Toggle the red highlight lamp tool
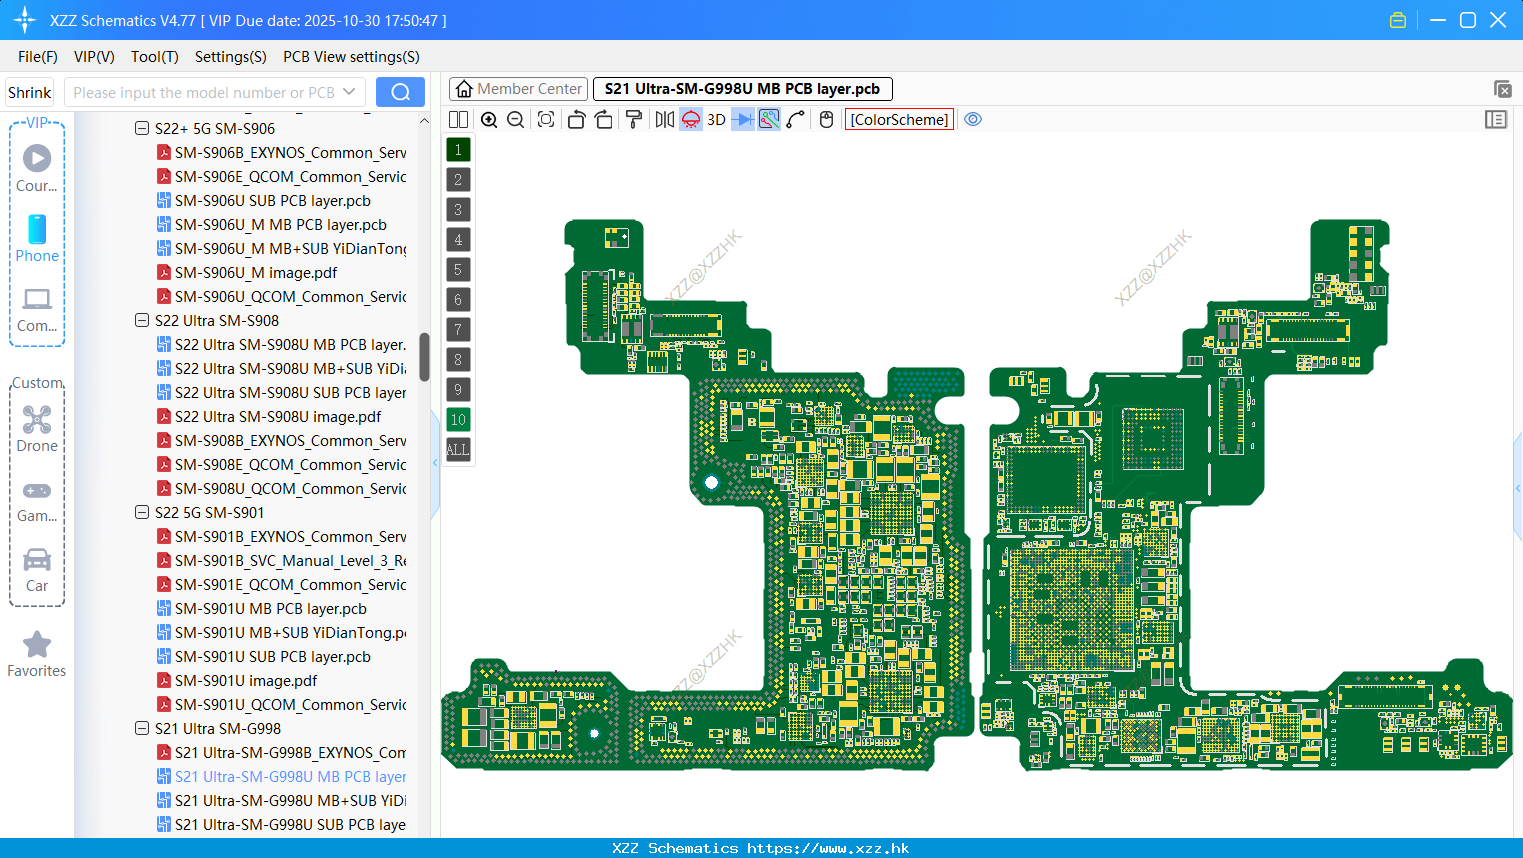Image resolution: width=1523 pixels, height=858 pixels. pyautogui.click(x=691, y=120)
